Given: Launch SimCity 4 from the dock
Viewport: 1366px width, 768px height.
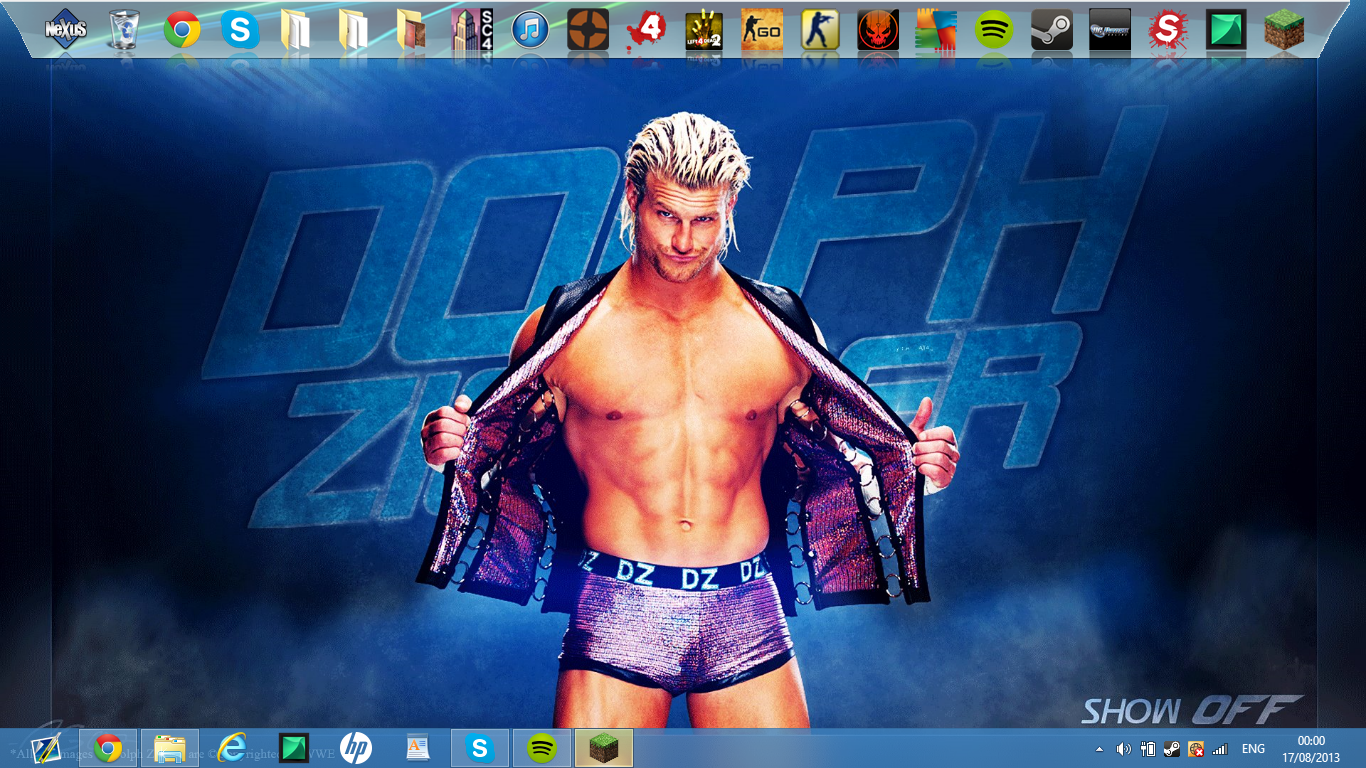Looking at the screenshot, I should click(x=472, y=30).
